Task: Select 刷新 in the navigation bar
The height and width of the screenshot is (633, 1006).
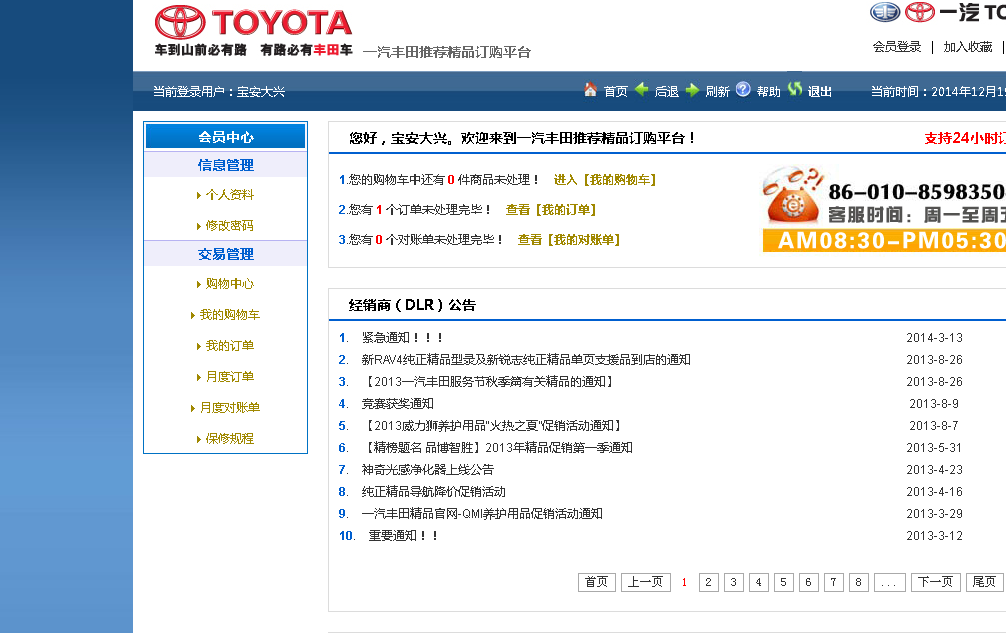Action: [717, 92]
